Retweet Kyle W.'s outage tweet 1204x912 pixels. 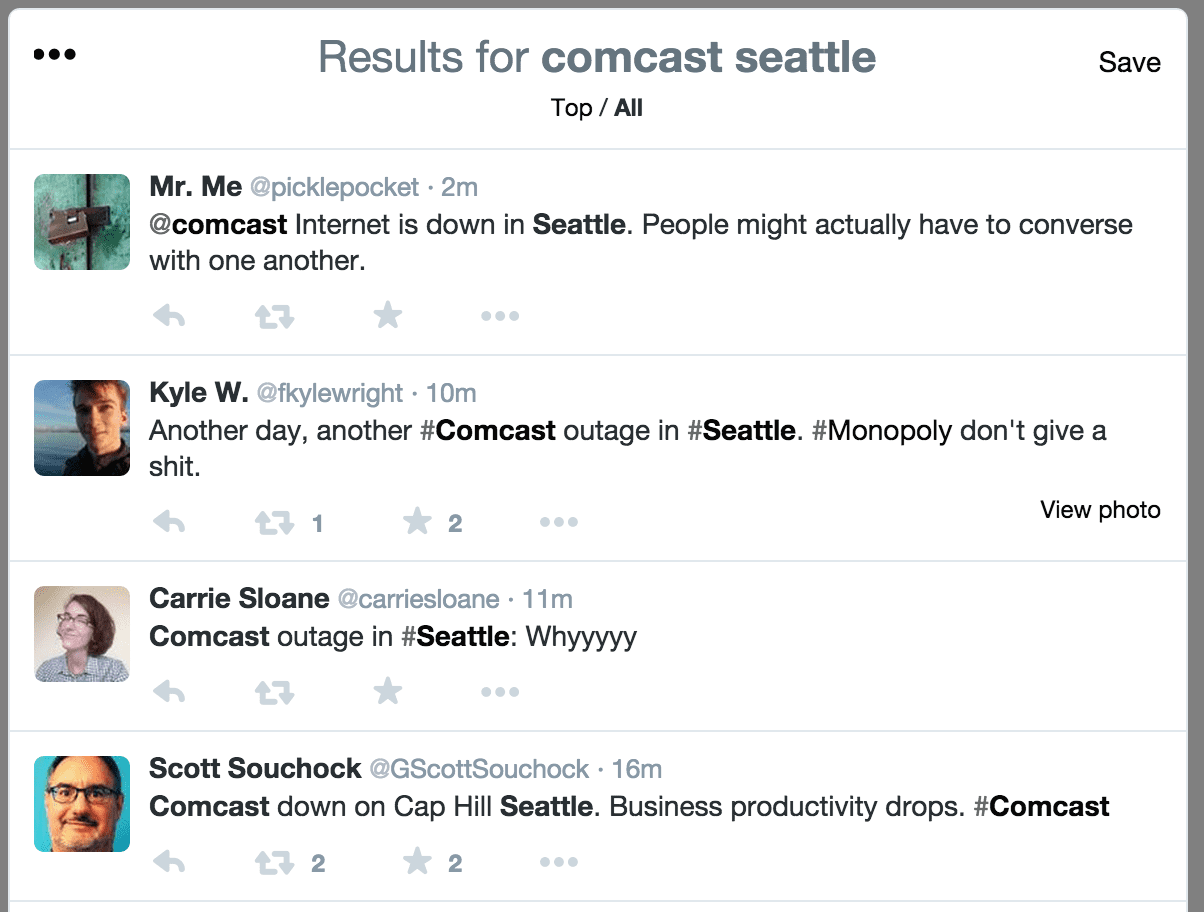(x=274, y=522)
